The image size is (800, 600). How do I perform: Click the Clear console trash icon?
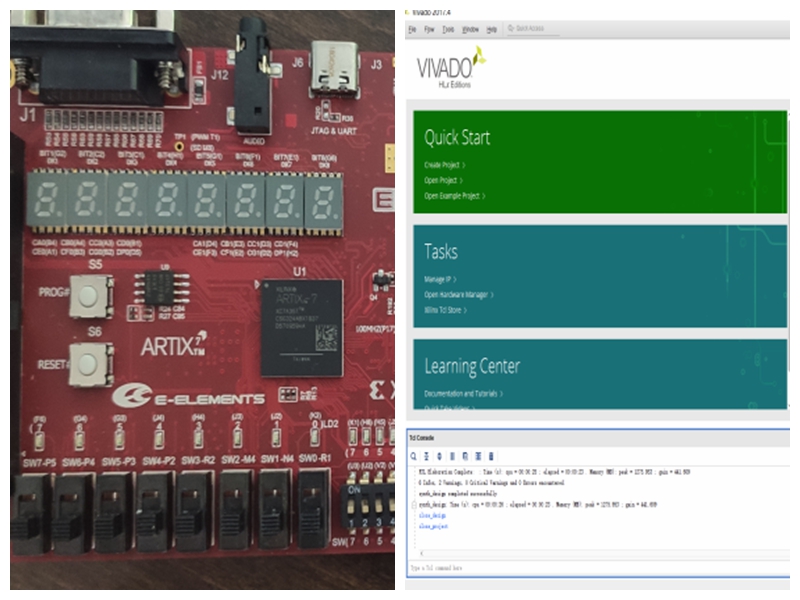490,456
